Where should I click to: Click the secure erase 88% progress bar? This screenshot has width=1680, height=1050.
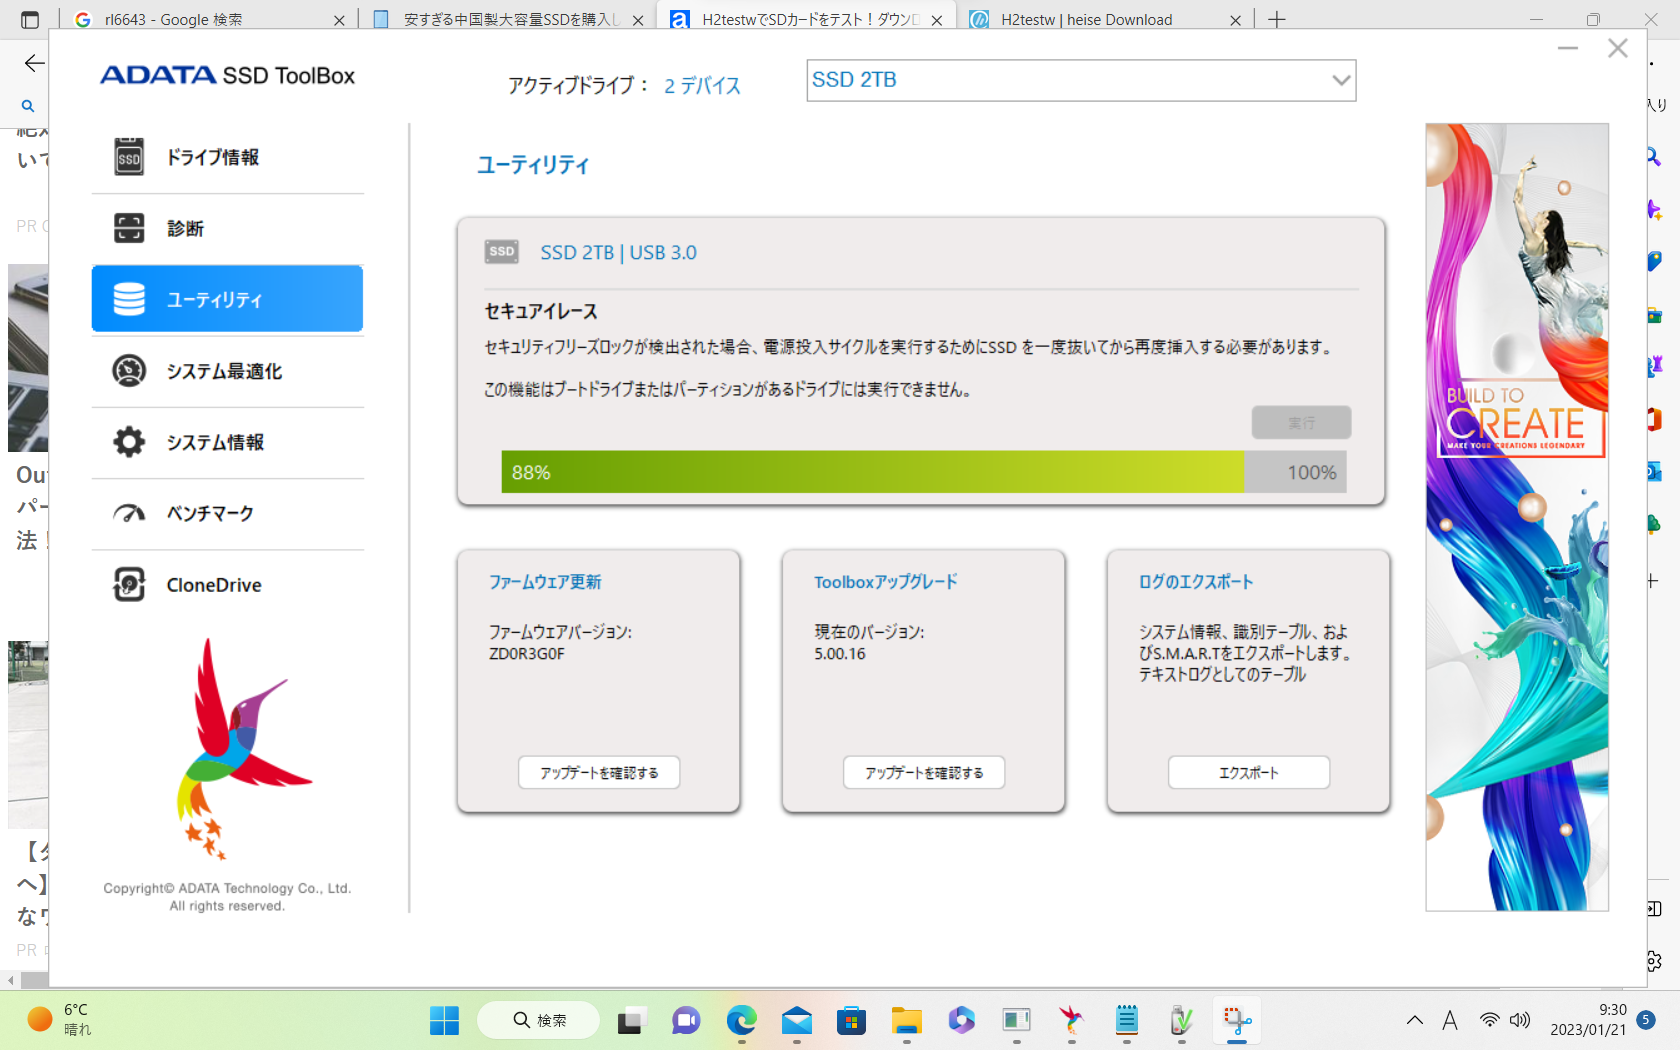tap(924, 472)
